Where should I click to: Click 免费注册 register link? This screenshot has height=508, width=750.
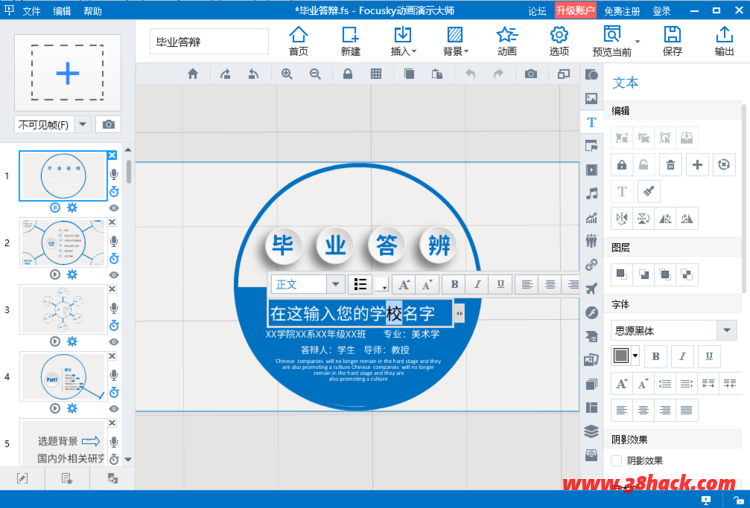point(622,11)
